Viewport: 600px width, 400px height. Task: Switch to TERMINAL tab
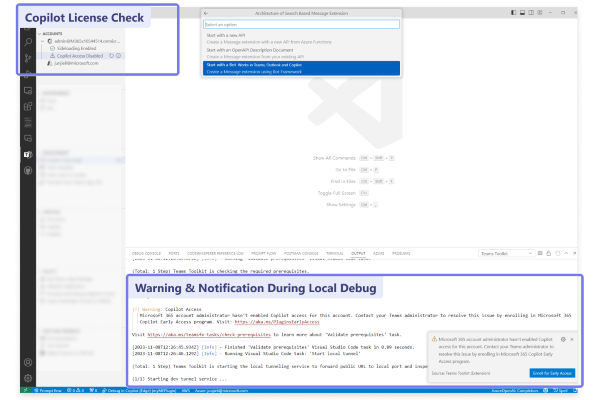click(x=334, y=253)
